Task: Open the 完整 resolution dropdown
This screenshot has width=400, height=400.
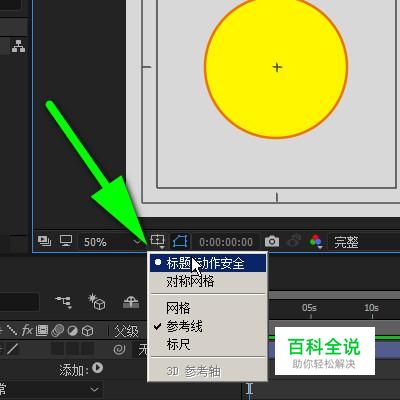Action: [364, 242]
